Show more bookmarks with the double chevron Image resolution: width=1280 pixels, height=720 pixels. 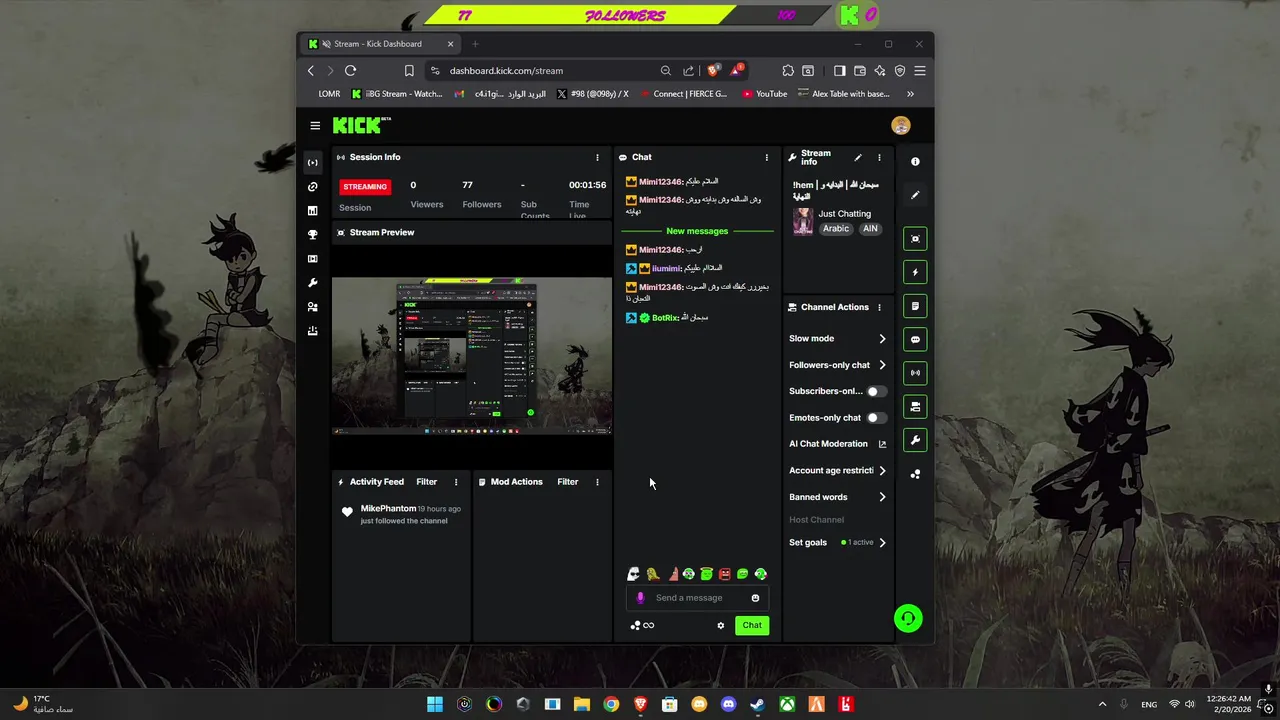(x=910, y=94)
